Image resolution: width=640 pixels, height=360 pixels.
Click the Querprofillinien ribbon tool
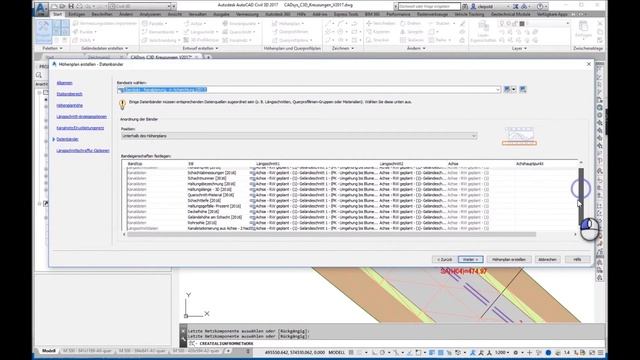point(290,32)
